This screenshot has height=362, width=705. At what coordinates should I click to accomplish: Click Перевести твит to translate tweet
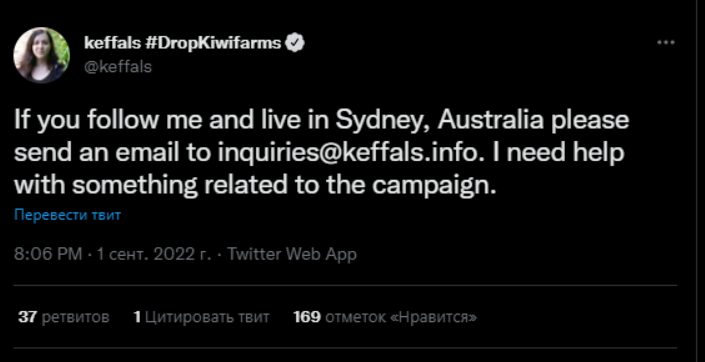pos(67,215)
